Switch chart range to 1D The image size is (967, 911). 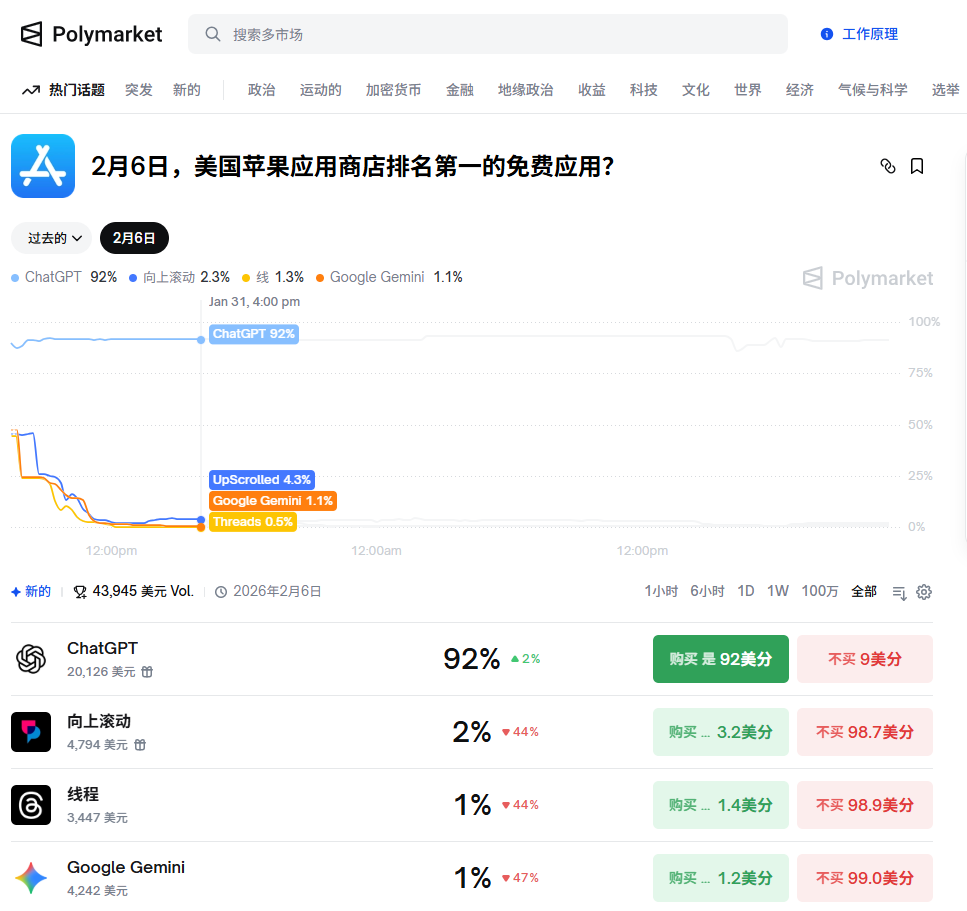[745, 591]
